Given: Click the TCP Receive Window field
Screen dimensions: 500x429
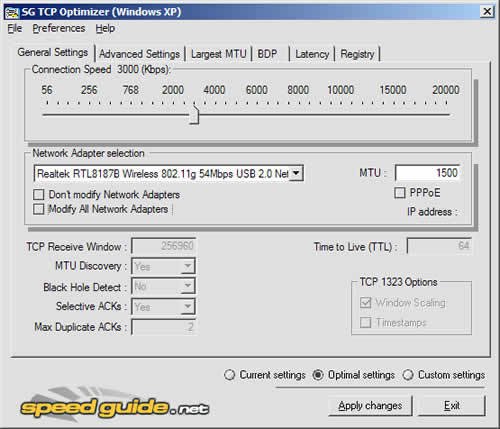Looking at the screenshot, I should pos(163,246).
